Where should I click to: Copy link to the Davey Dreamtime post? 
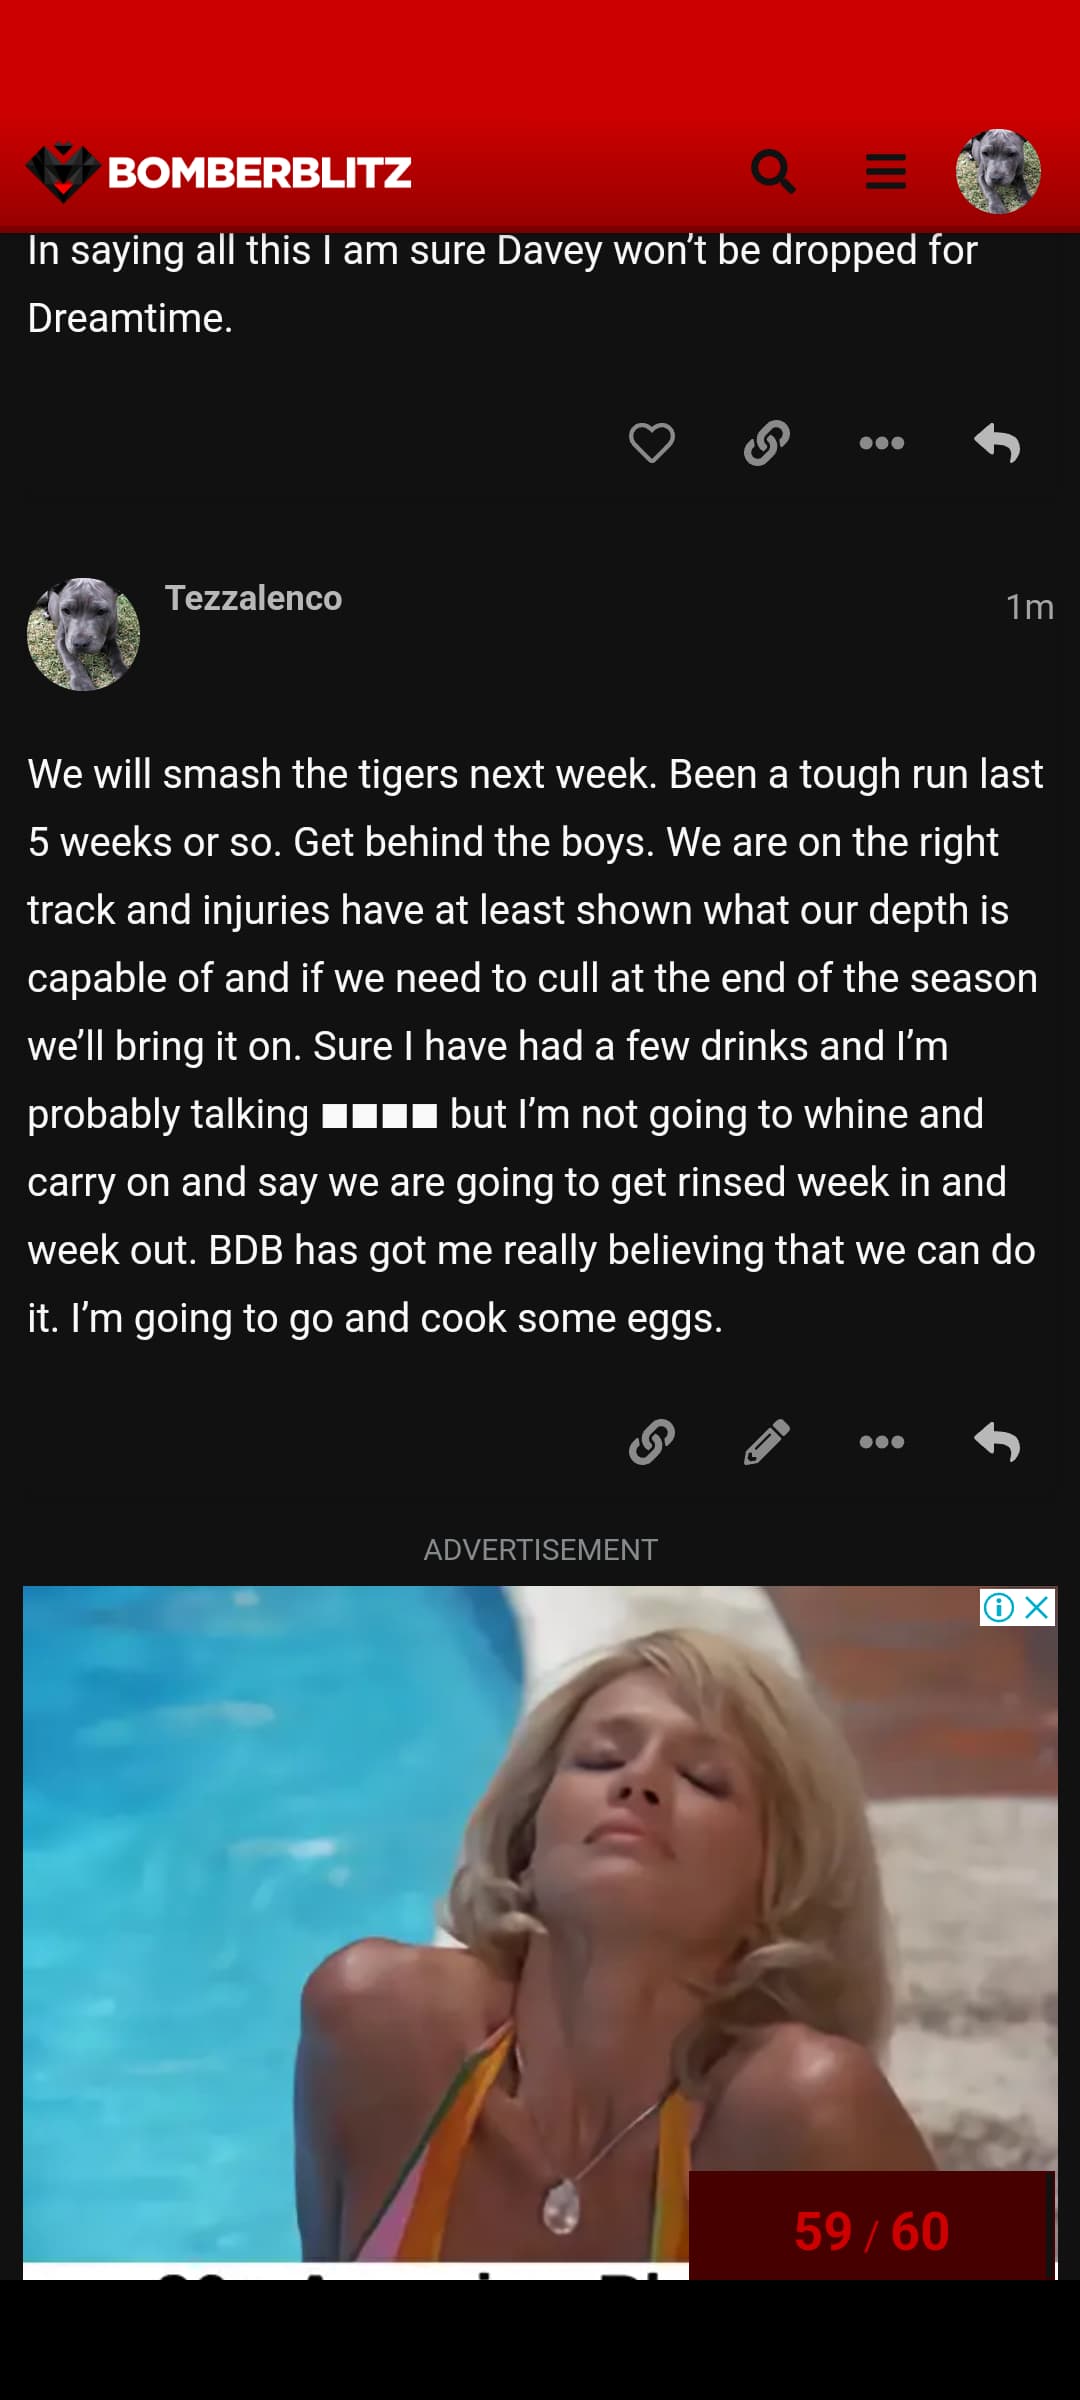[767, 443]
